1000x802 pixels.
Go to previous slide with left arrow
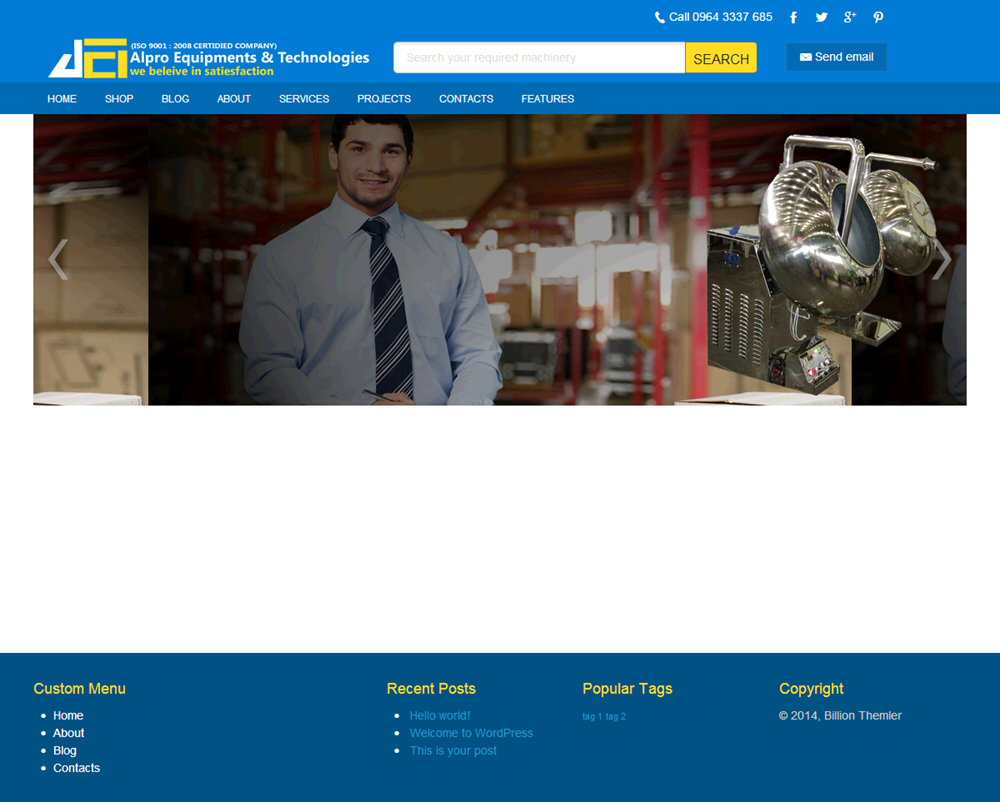58,260
